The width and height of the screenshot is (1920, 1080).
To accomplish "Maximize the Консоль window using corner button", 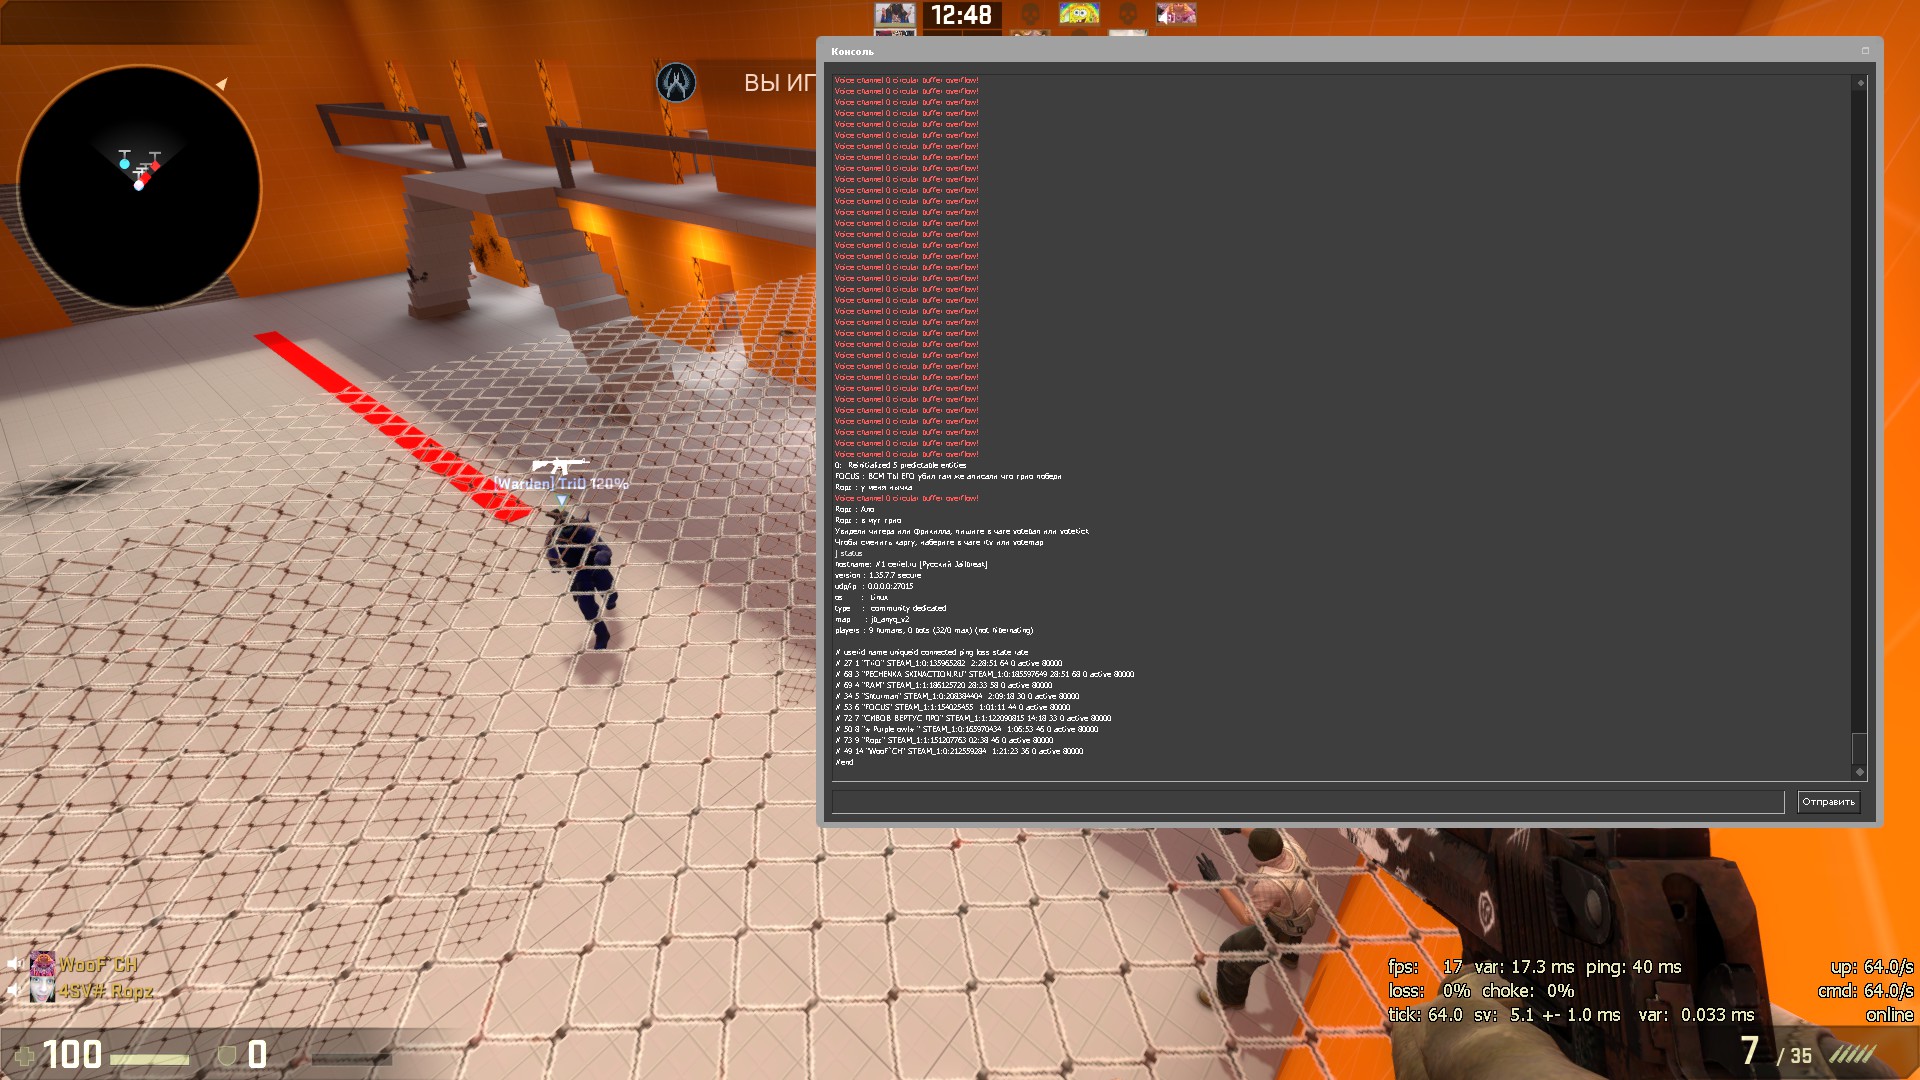I will point(1865,51).
